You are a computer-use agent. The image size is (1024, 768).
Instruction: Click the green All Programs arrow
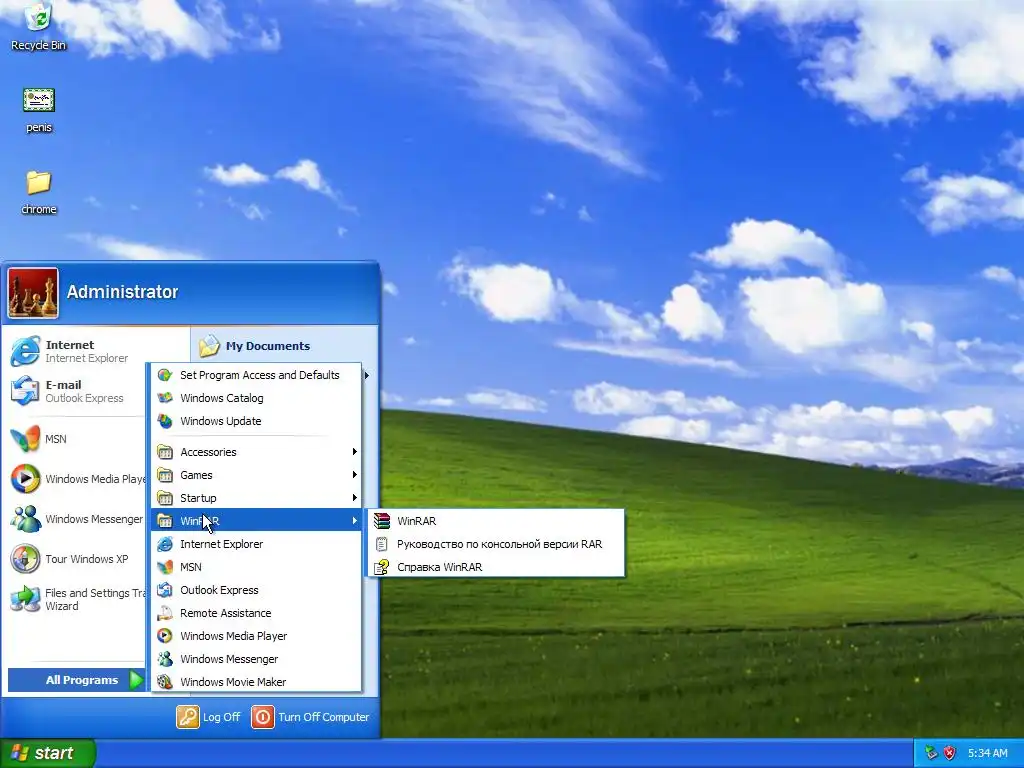tap(136, 680)
